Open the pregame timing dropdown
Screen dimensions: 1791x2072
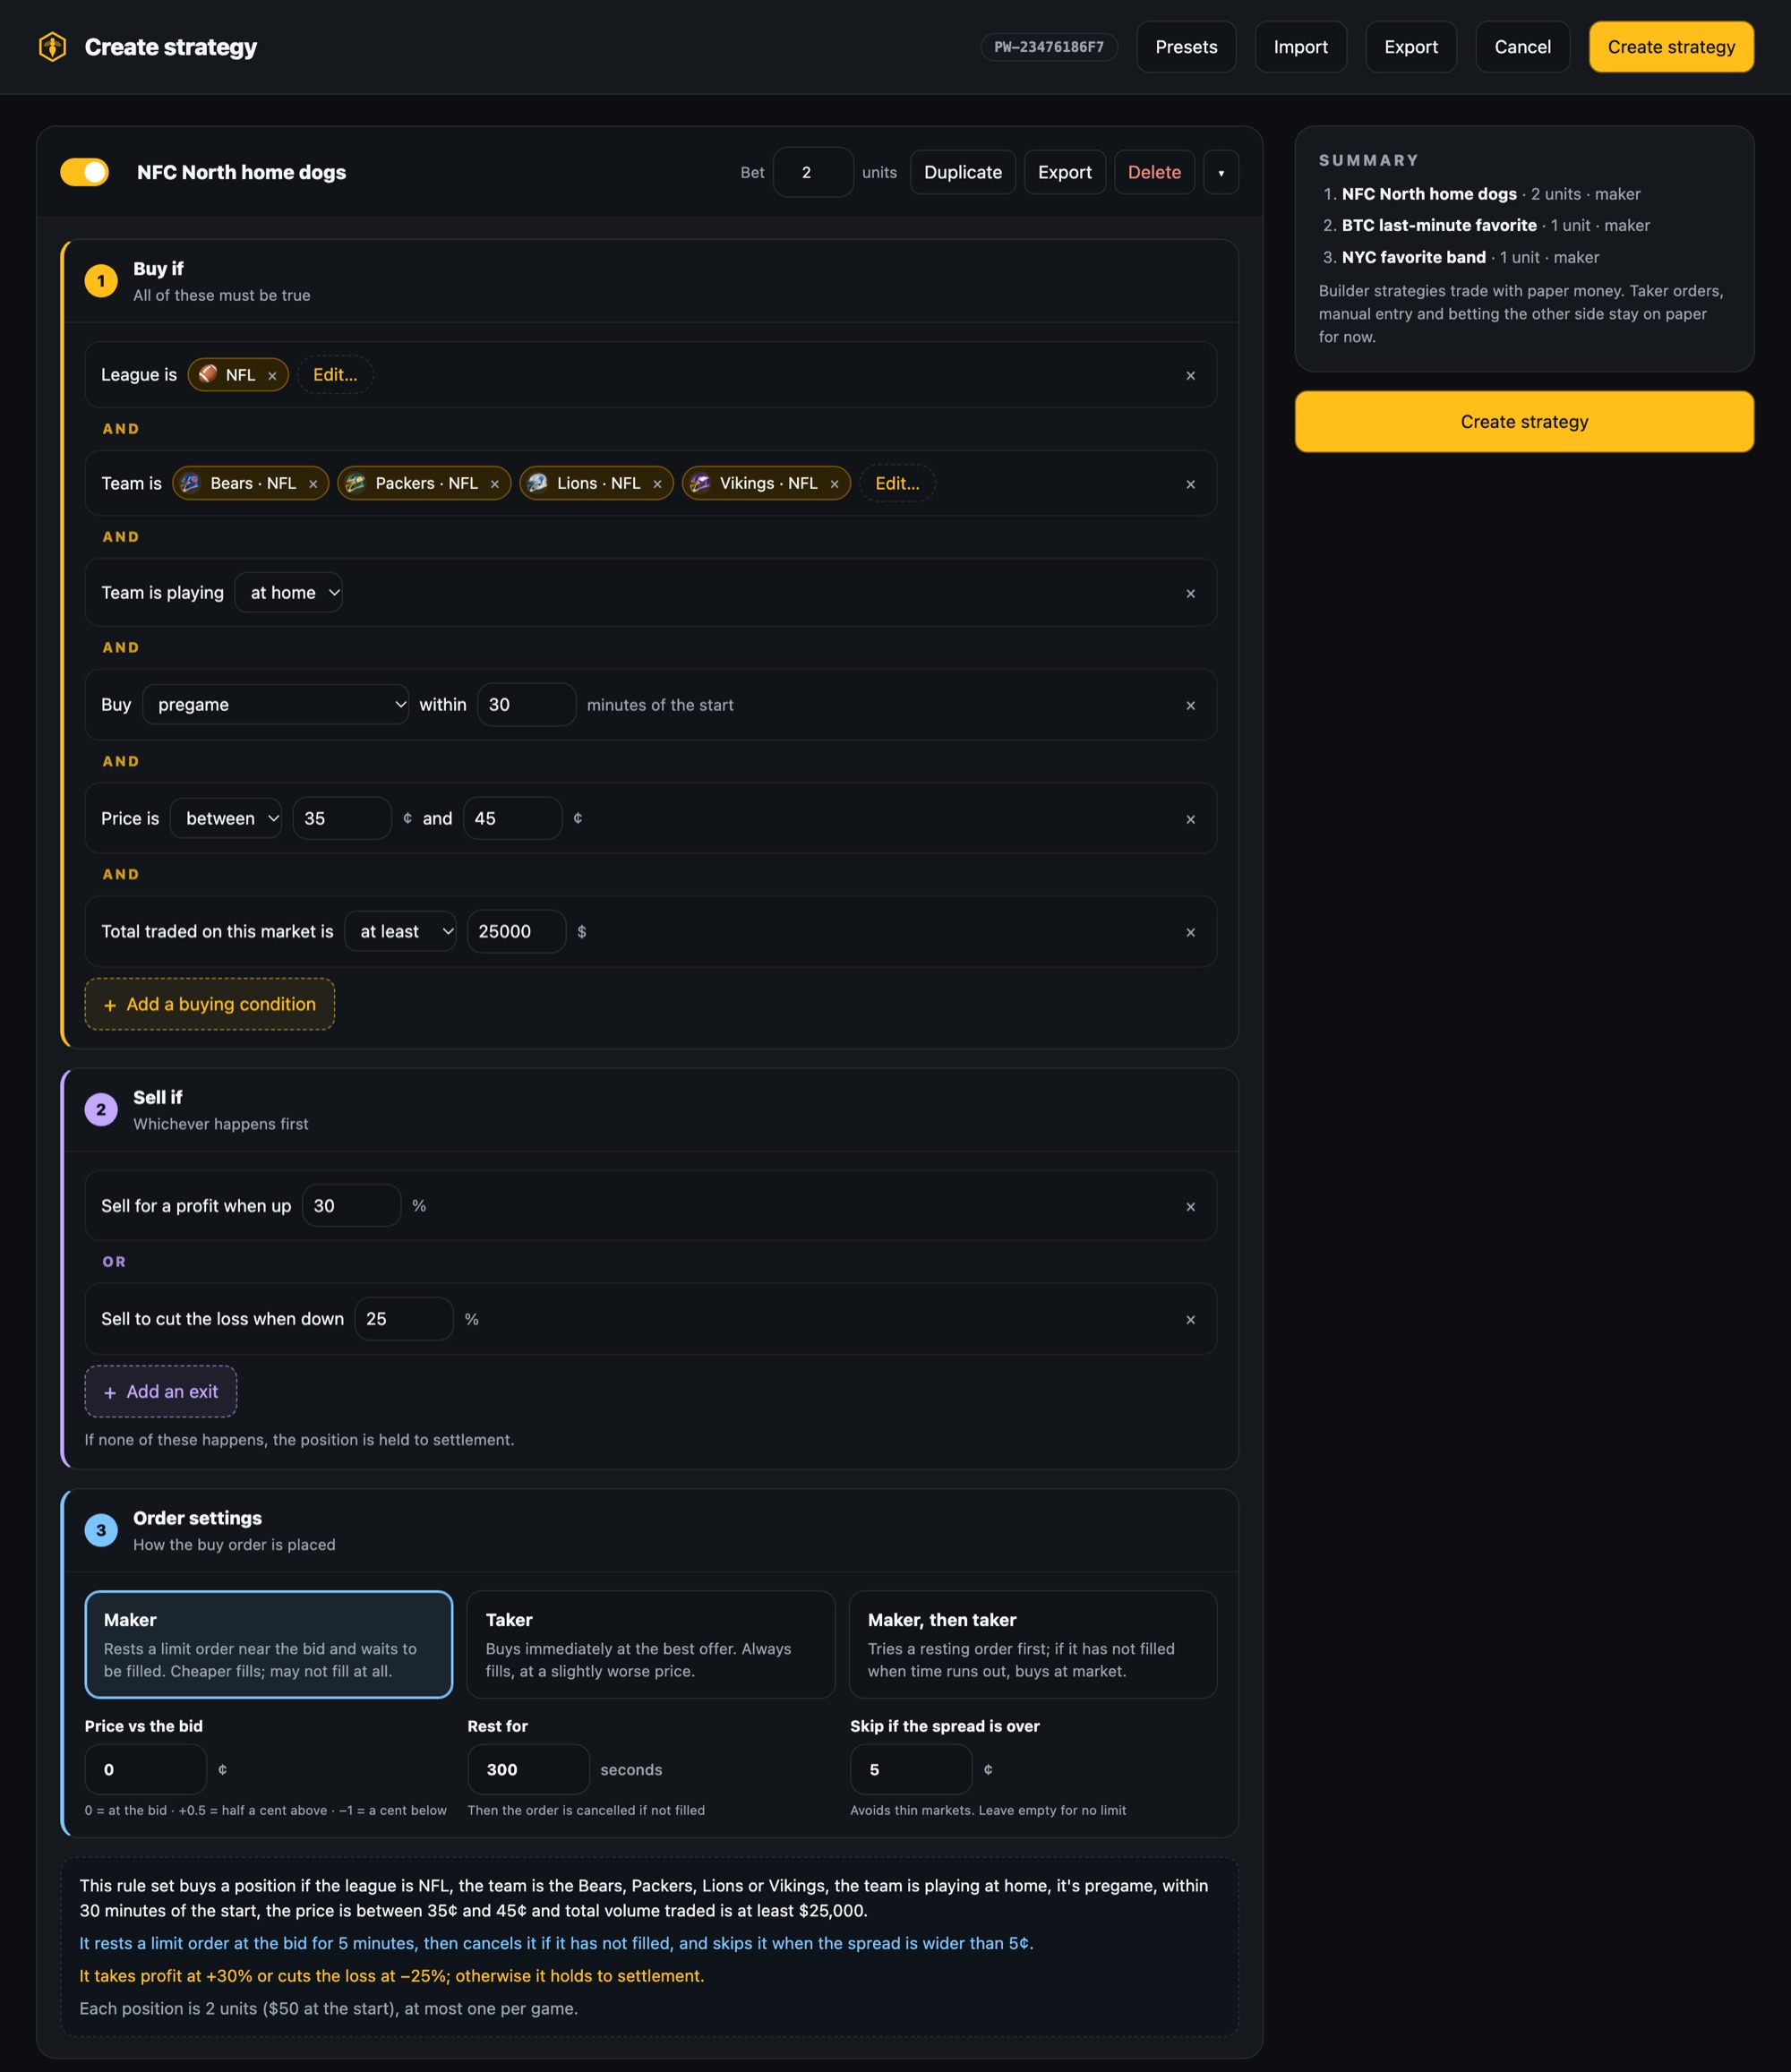(275, 704)
